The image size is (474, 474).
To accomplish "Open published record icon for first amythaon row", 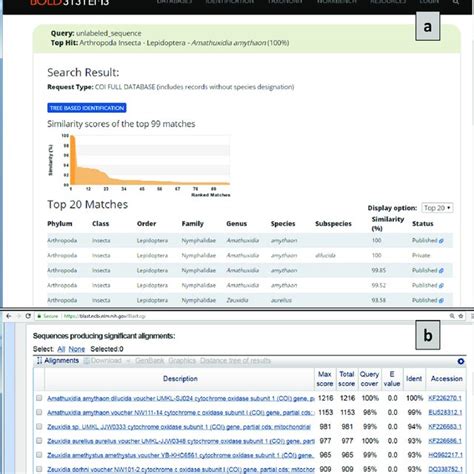I will pos(441,241).
